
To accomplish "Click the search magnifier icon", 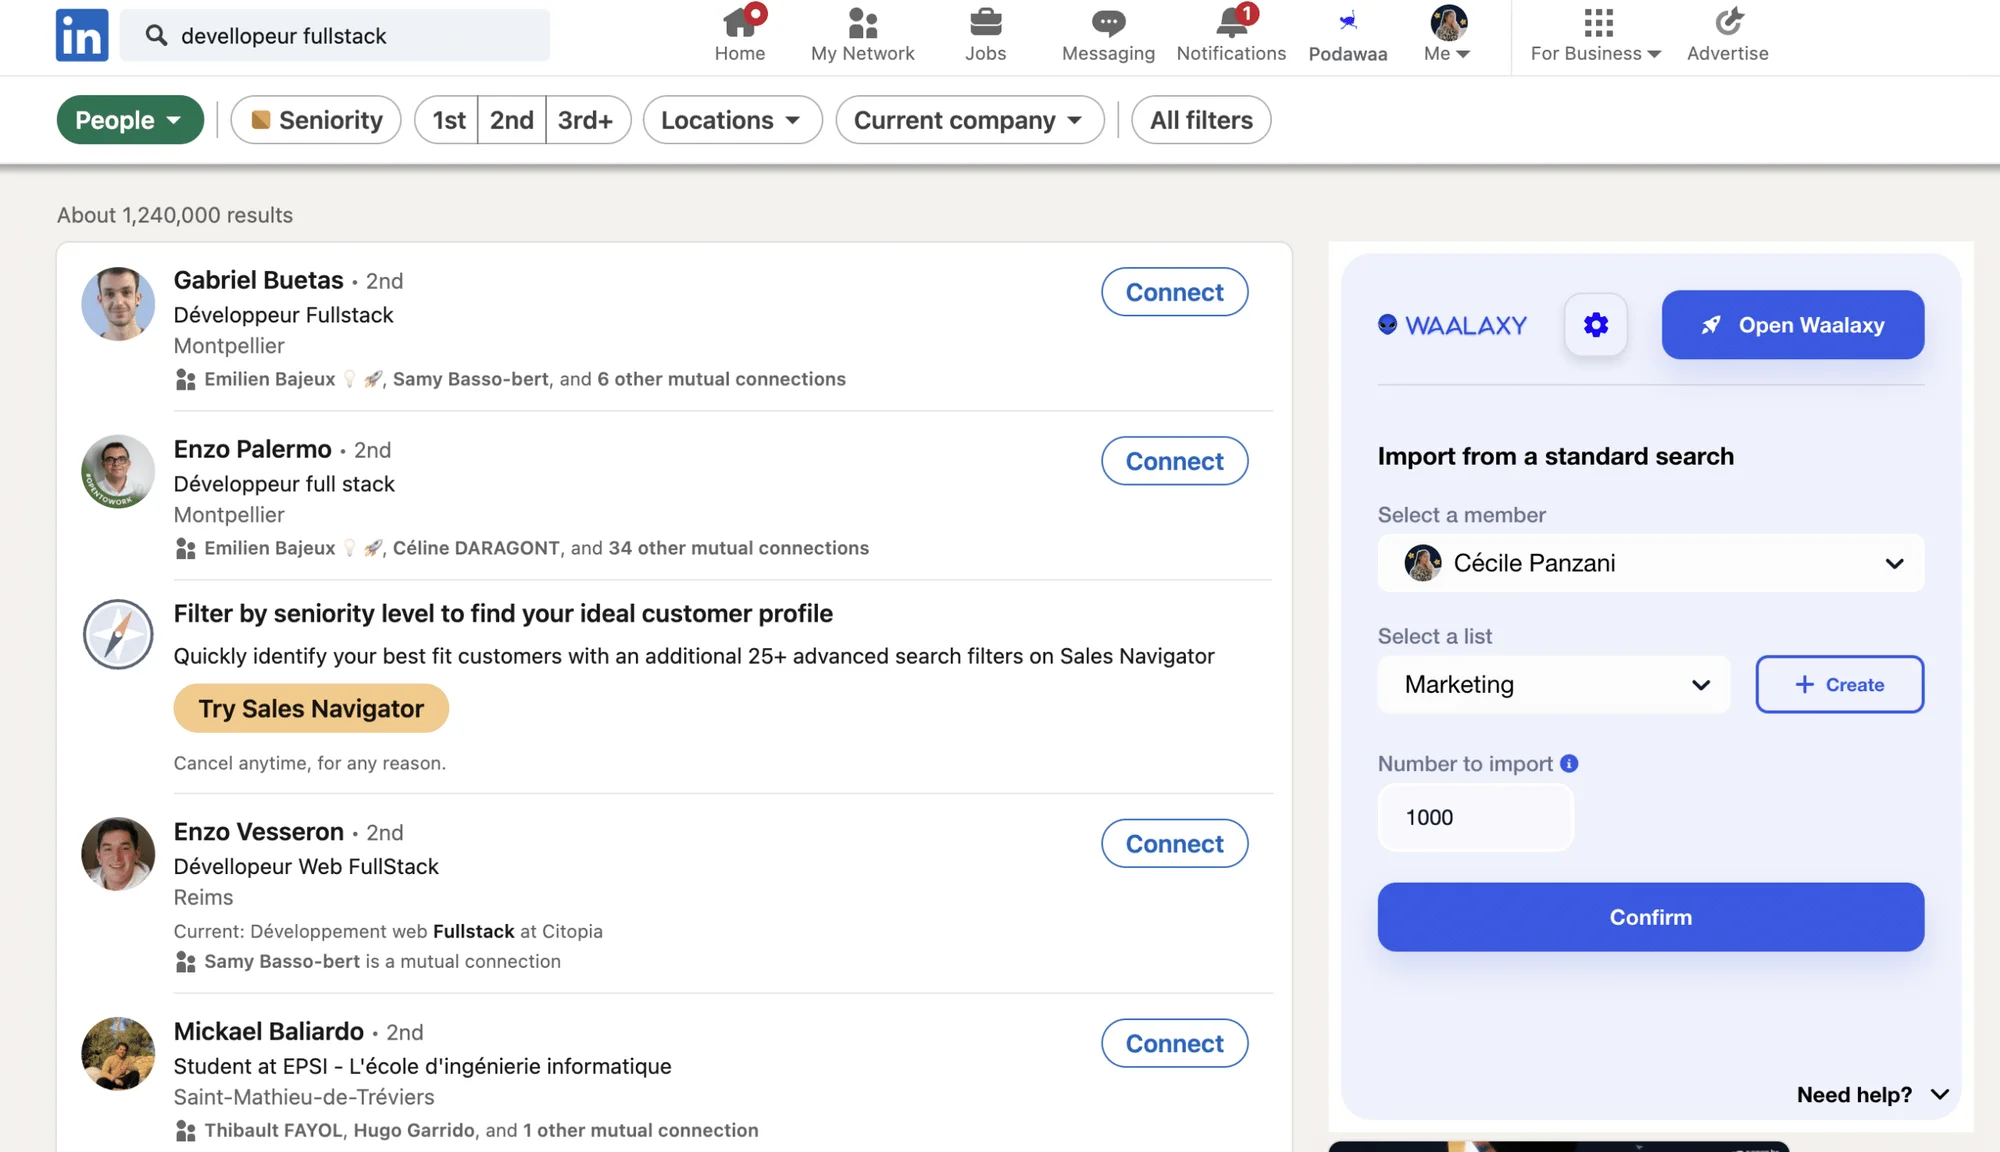I will point(156,36).
